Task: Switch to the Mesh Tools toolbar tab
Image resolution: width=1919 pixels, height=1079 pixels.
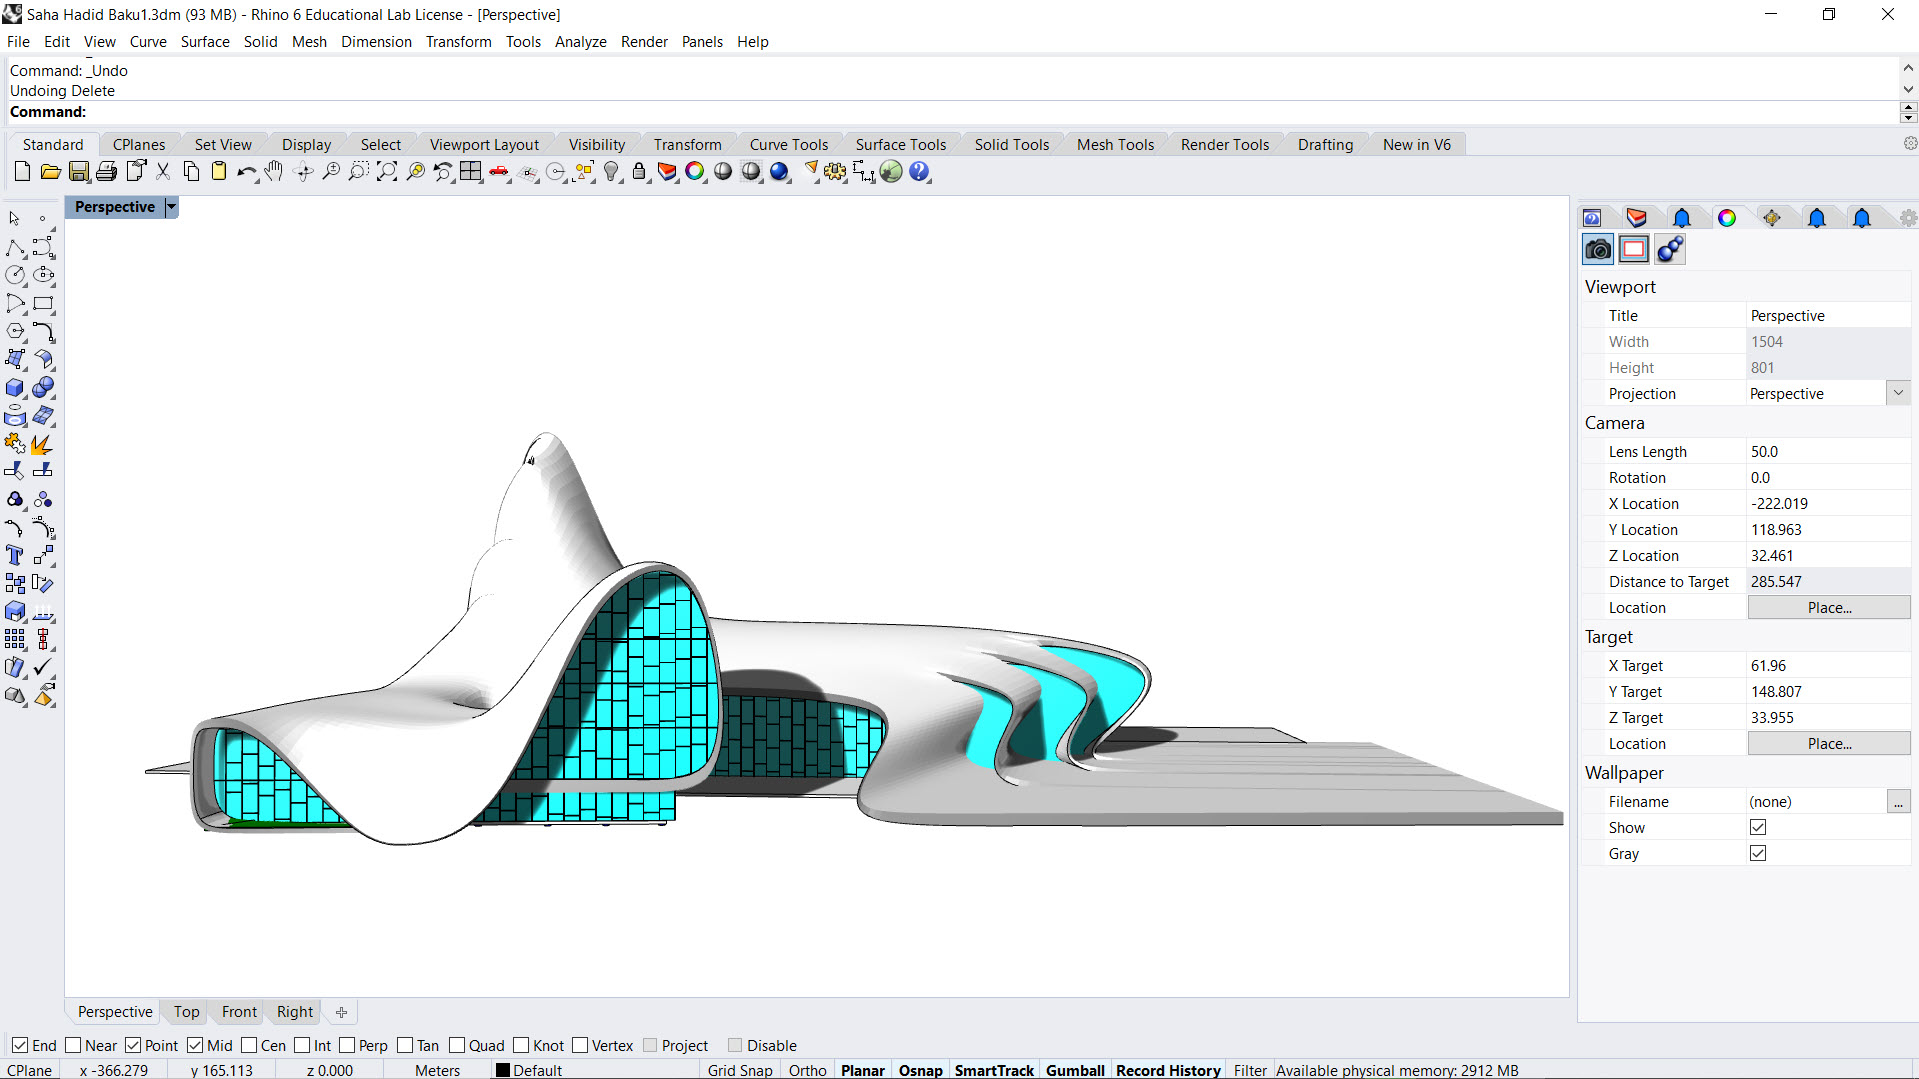Action: tap(1115, 144)
